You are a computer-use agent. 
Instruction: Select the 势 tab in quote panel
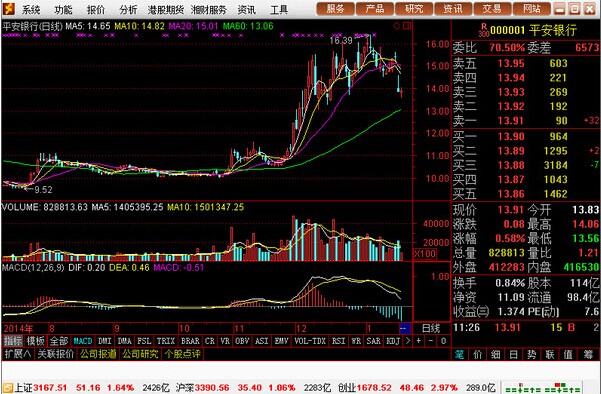532,355
